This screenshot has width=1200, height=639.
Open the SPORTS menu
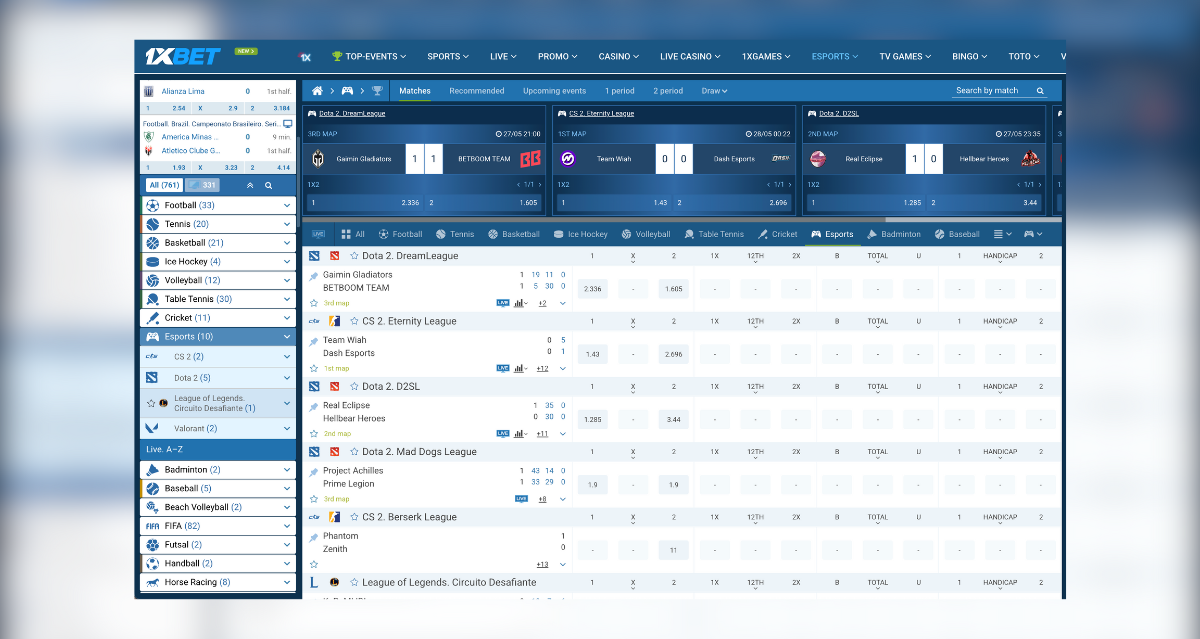coord(447,57)
